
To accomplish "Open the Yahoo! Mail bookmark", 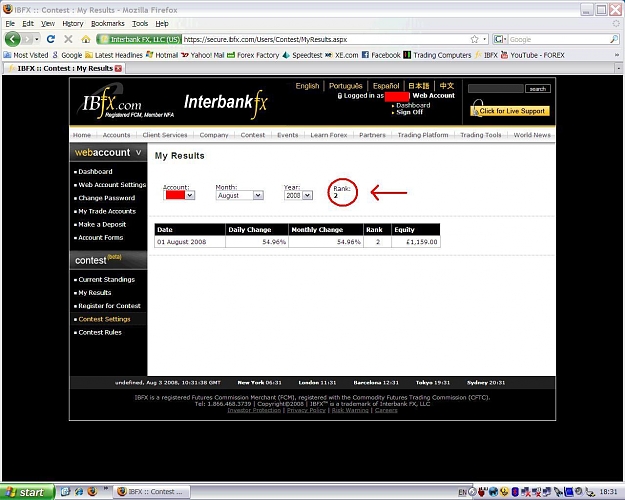I will coord(202,55).
